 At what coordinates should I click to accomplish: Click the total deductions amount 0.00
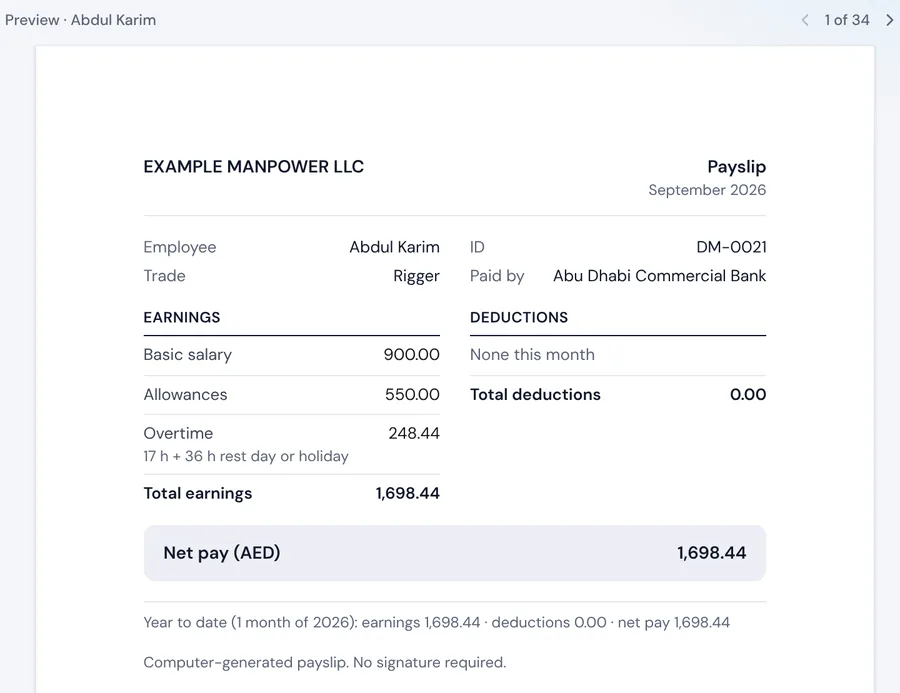tap(748, 394)
